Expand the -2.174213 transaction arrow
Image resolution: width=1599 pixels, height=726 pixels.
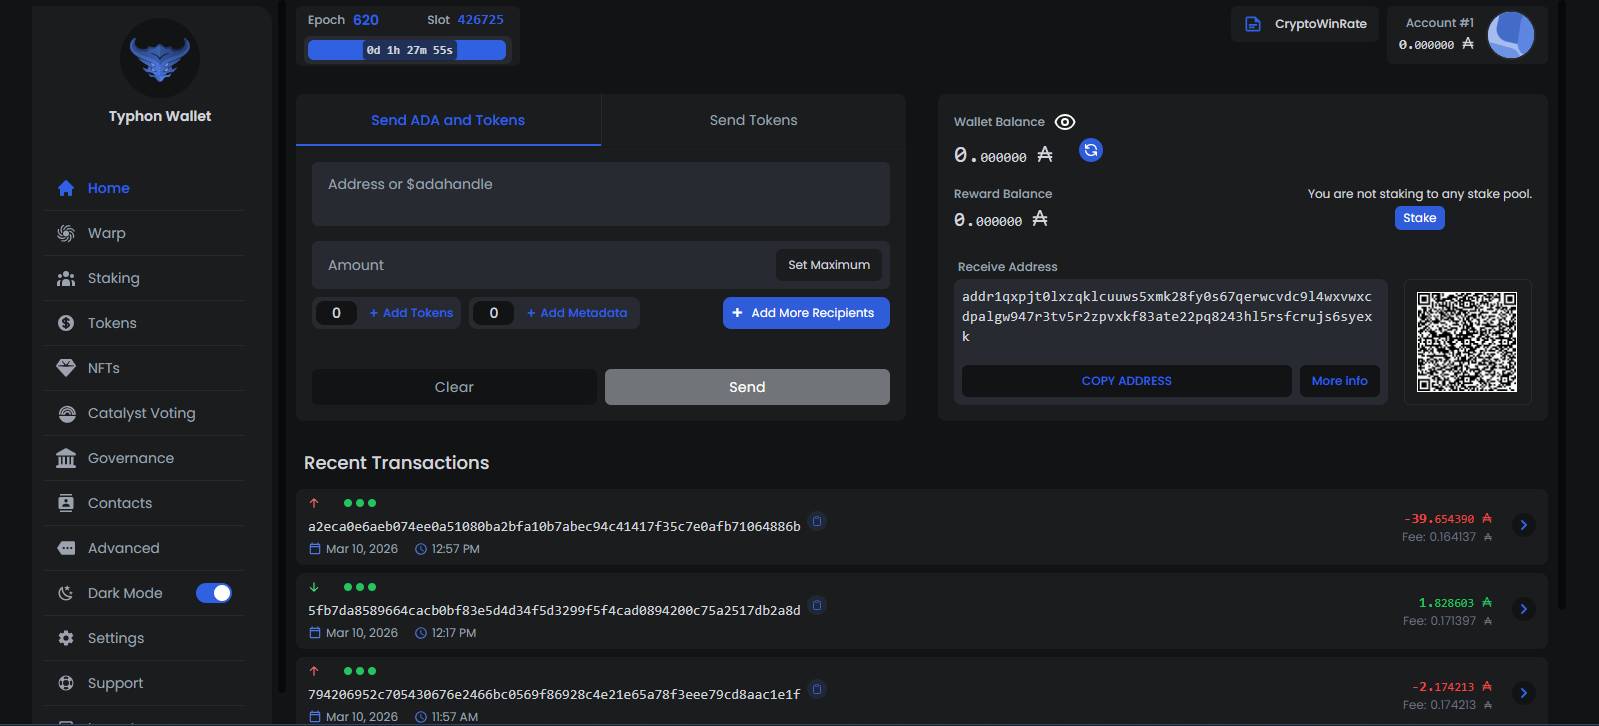click(x=1523, y=692)
